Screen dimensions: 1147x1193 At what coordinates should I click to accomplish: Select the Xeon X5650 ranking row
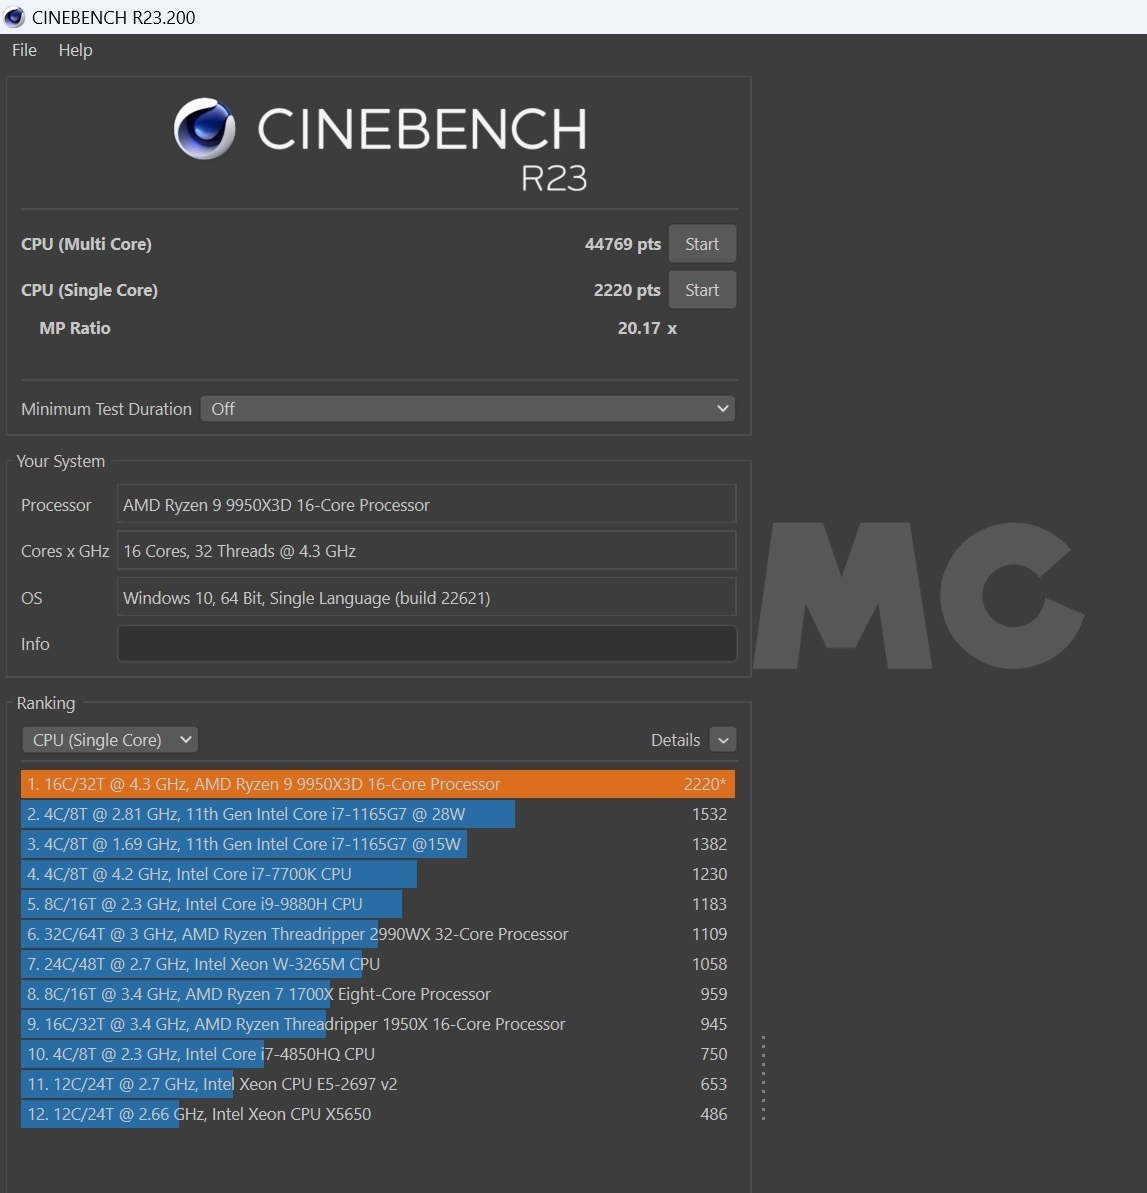[377, 1114]
